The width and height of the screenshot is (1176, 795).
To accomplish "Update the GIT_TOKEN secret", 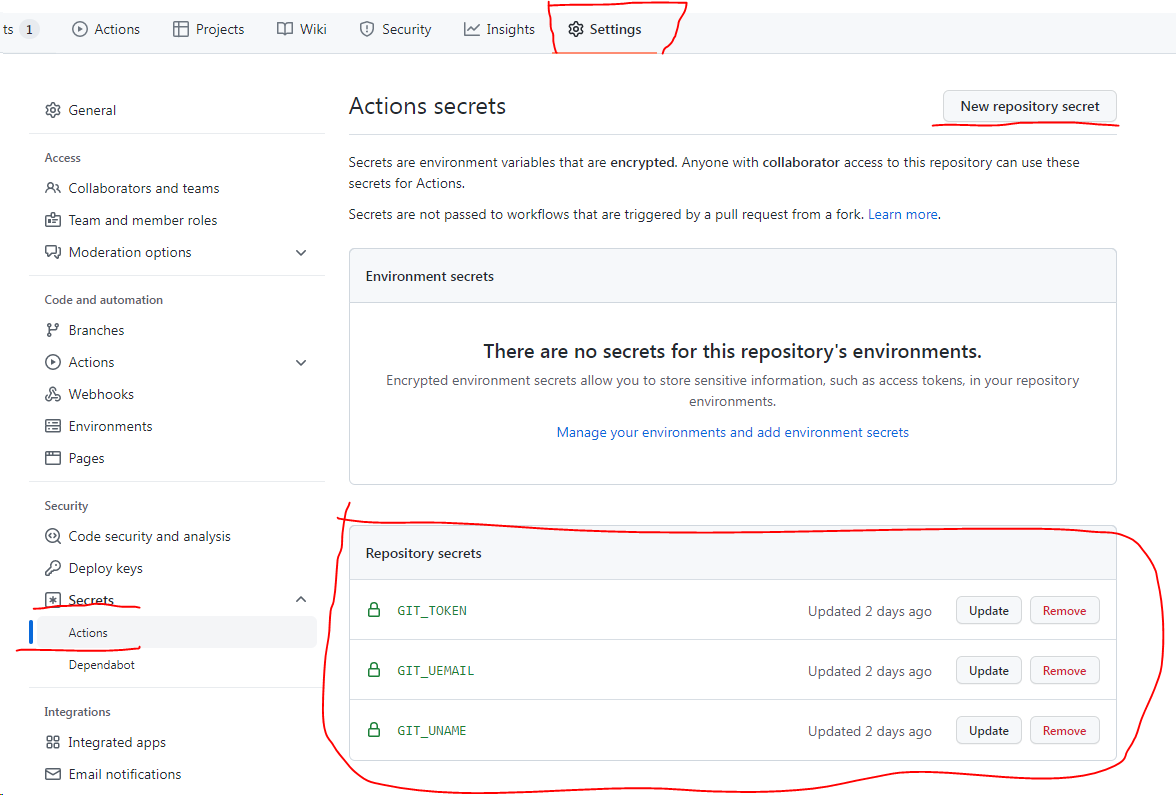I will 988,610.
